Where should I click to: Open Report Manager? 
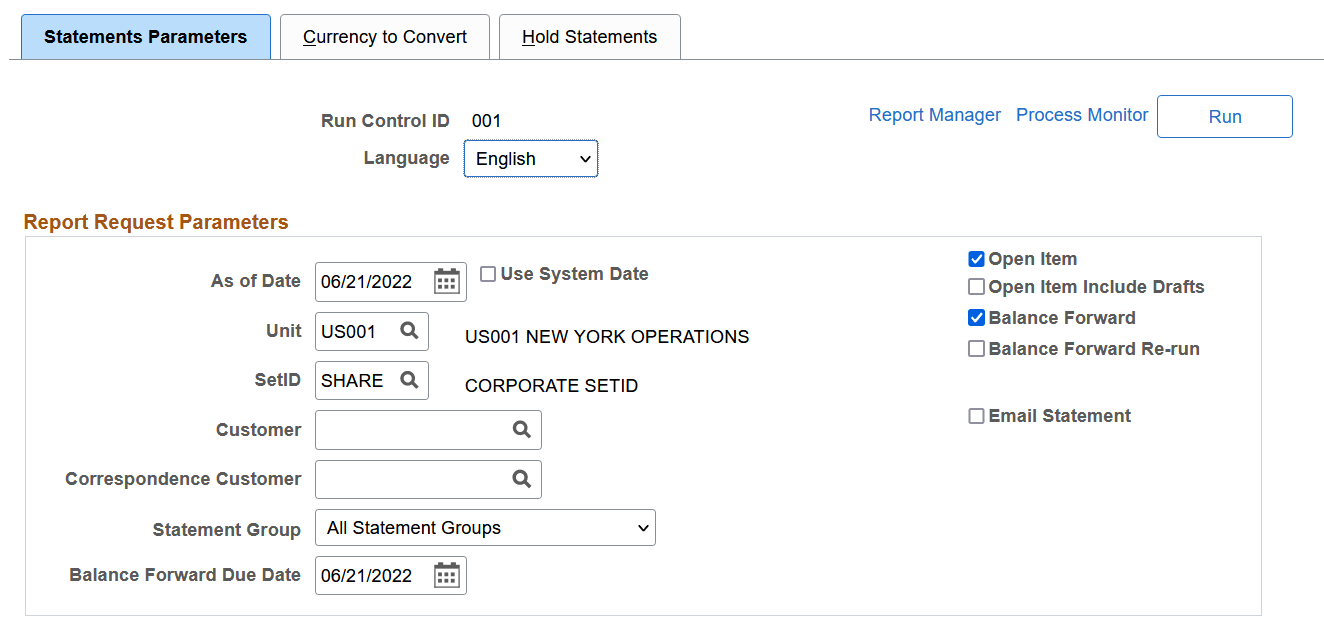coord(934,115)
